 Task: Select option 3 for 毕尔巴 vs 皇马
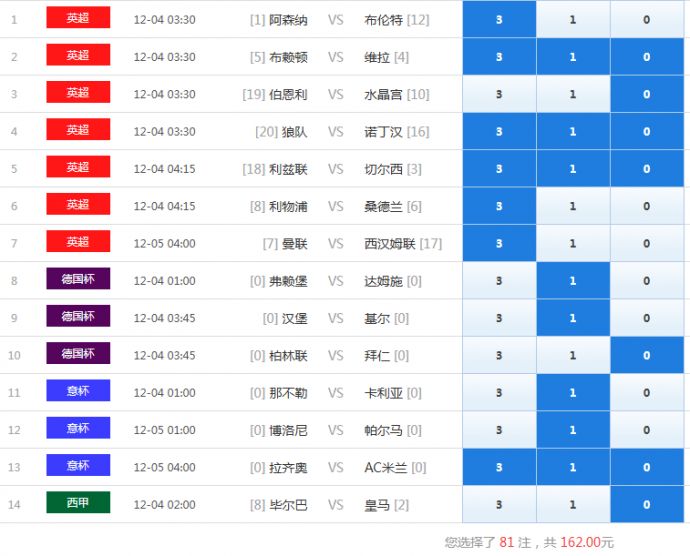click(499, 505)
